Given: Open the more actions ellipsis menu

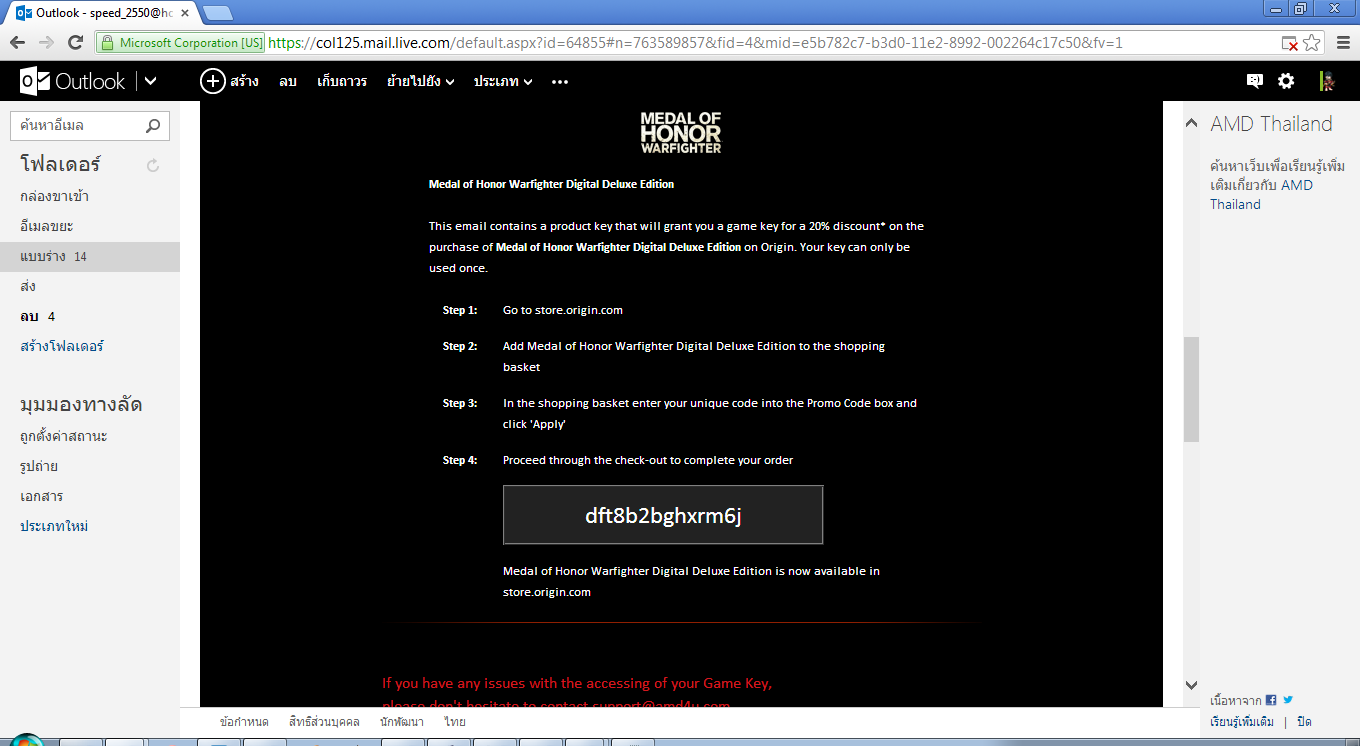Looking at the screenshot, I should click(x=560, y=81).
